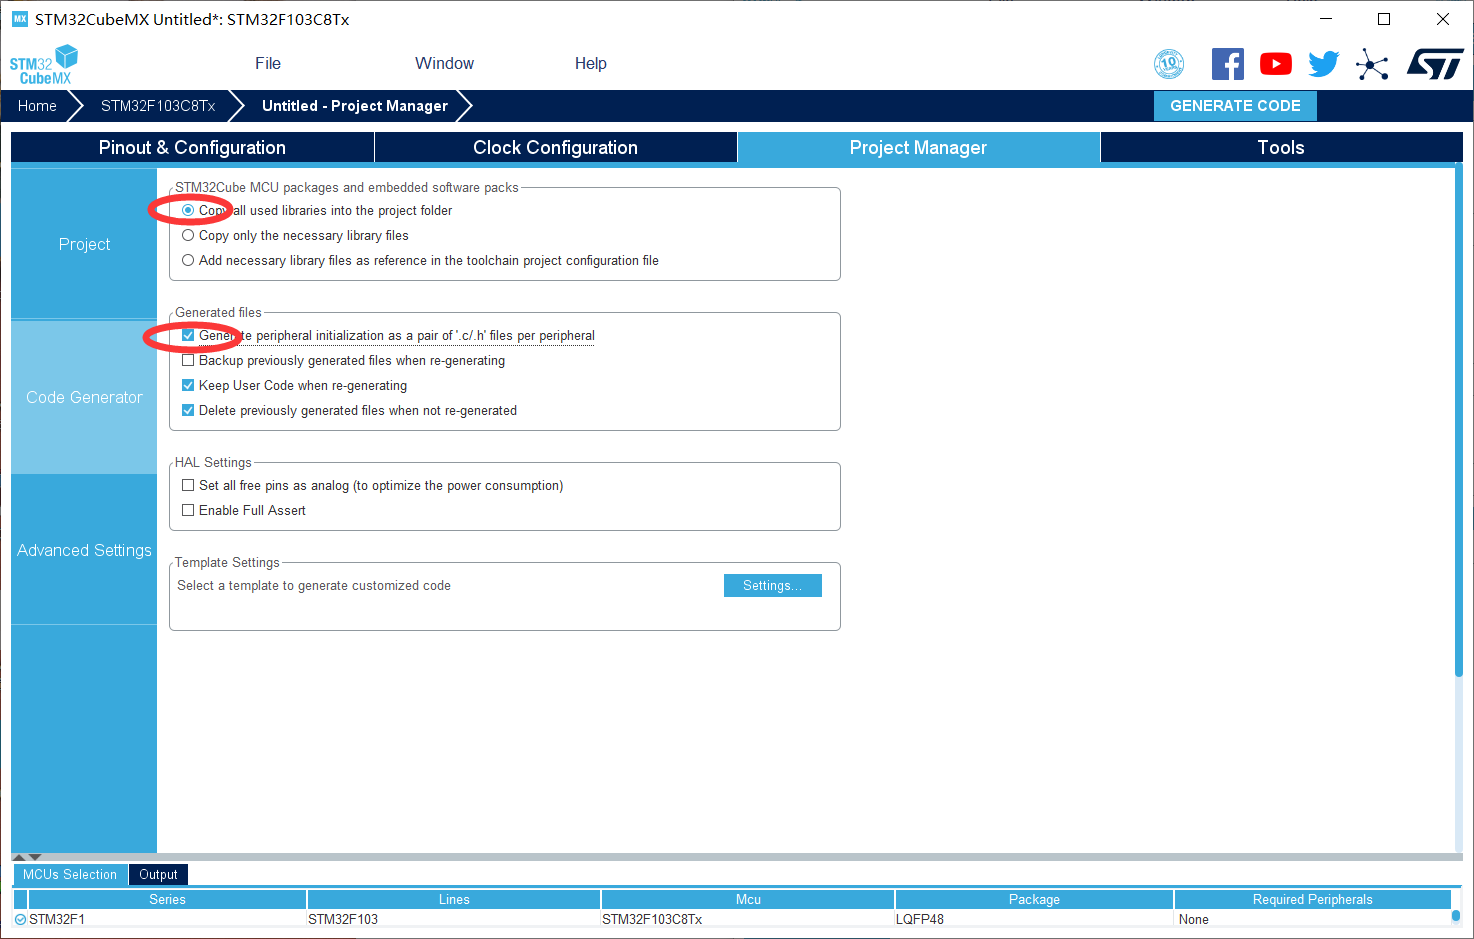1474x939 pixels.
Task: Open Advanced Settings side section
Action: 84,550
